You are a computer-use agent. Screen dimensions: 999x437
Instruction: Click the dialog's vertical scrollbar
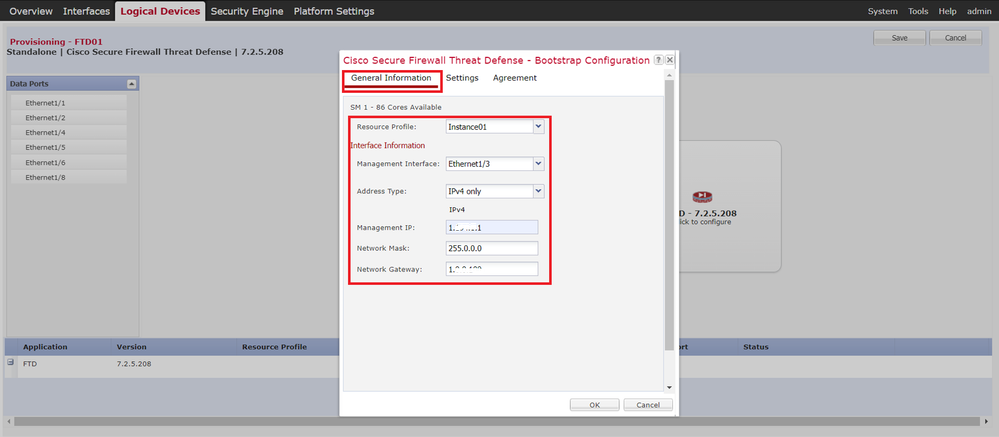tap(669, 215)
